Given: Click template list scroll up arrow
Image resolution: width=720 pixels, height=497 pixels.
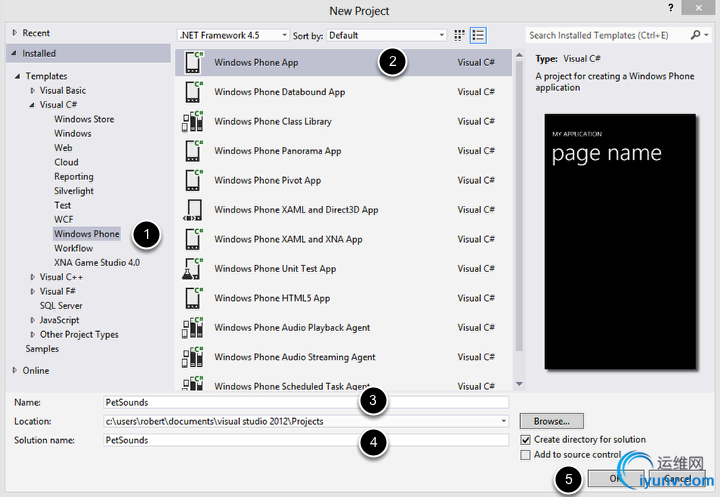Looking at the screenshot, I should point(519,55).
